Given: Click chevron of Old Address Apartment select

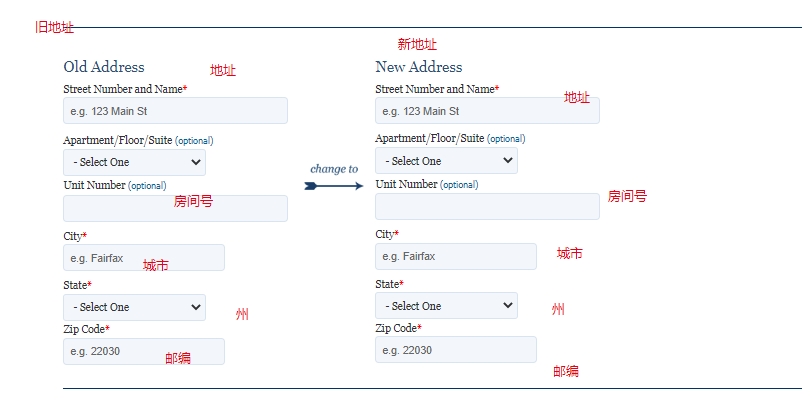Looking at the screenshot, I should (x=195, y=162).
